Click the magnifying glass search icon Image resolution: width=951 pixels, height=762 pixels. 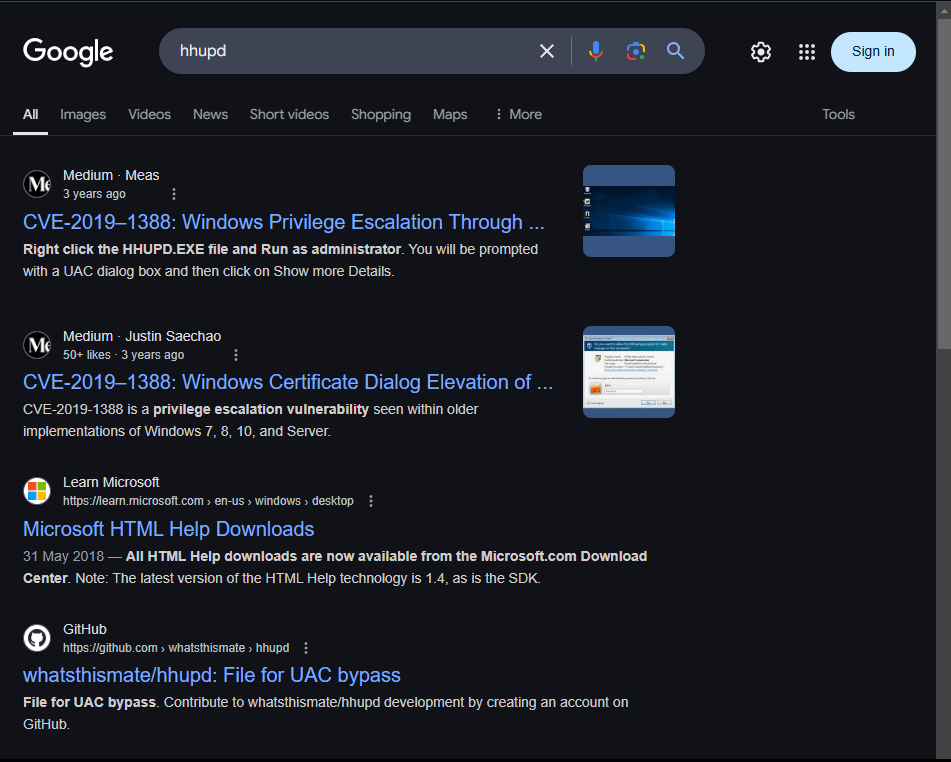[x=675, y=51]
